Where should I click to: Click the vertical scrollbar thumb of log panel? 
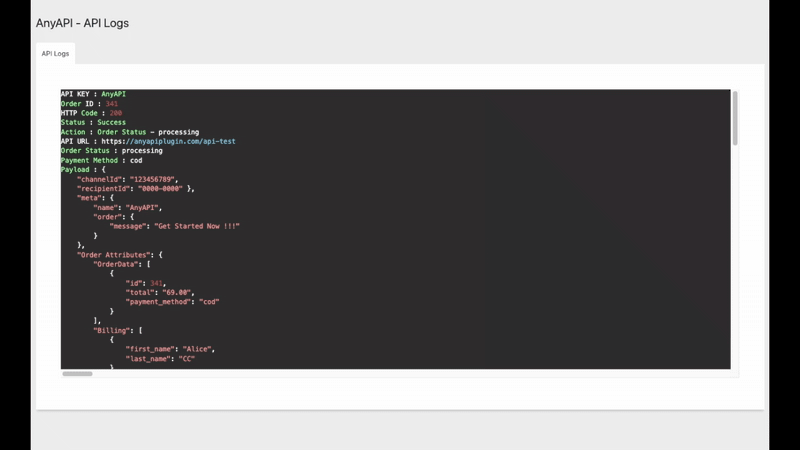point(735,118)
